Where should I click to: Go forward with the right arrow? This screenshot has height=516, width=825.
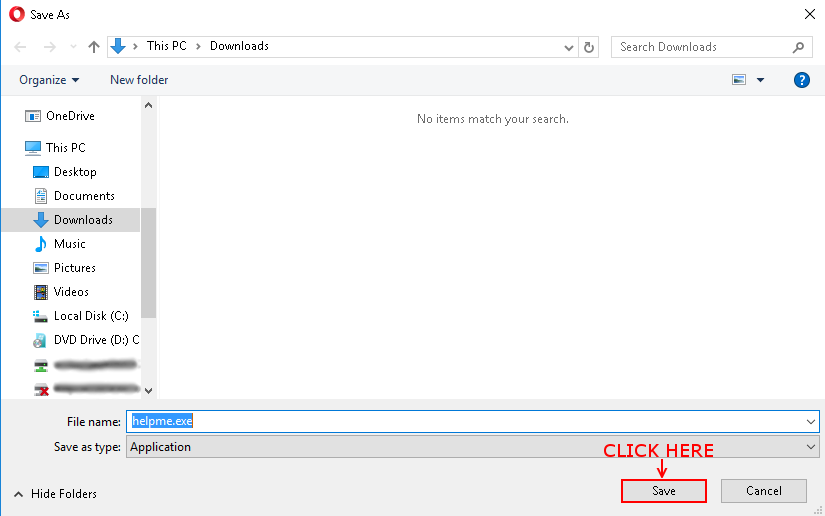49,47
